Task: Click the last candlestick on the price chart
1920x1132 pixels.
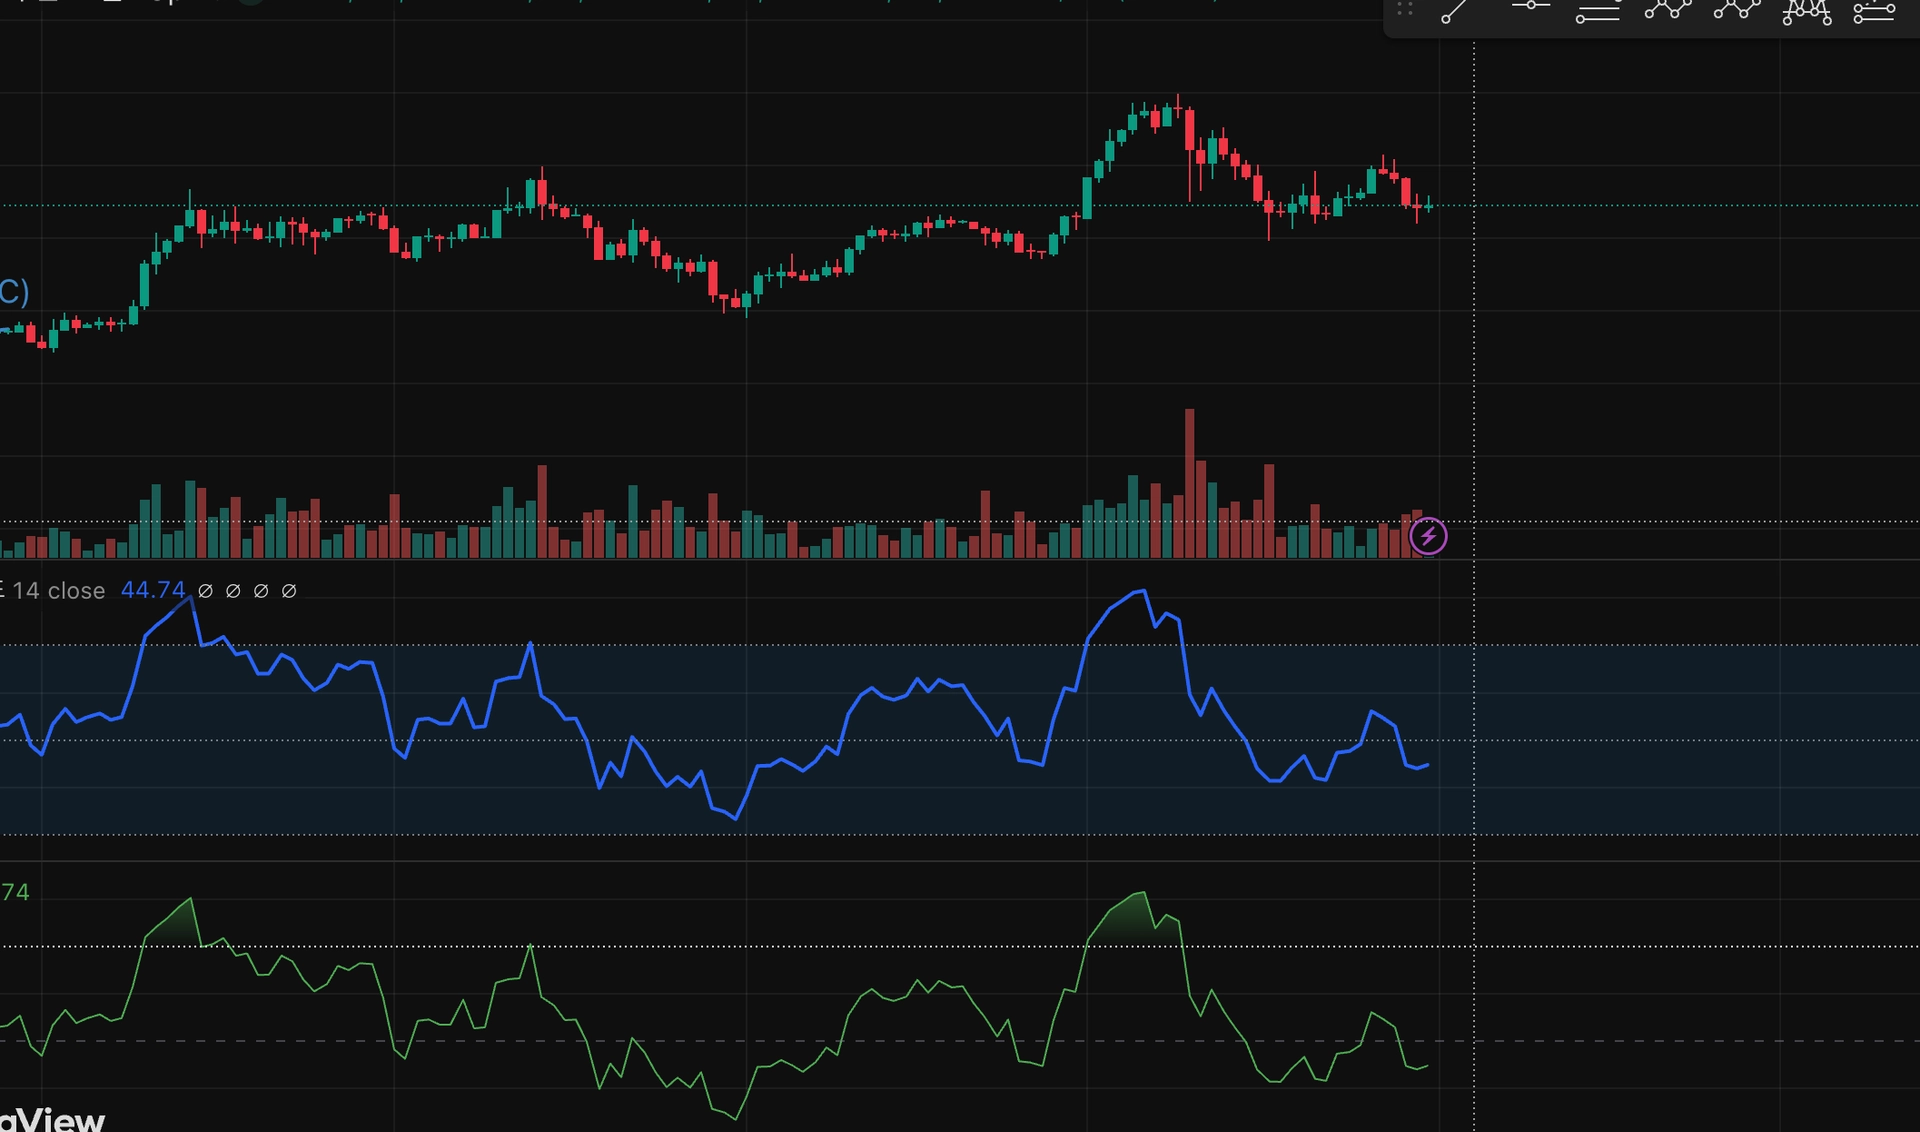Action: [x=1429, y=205]
